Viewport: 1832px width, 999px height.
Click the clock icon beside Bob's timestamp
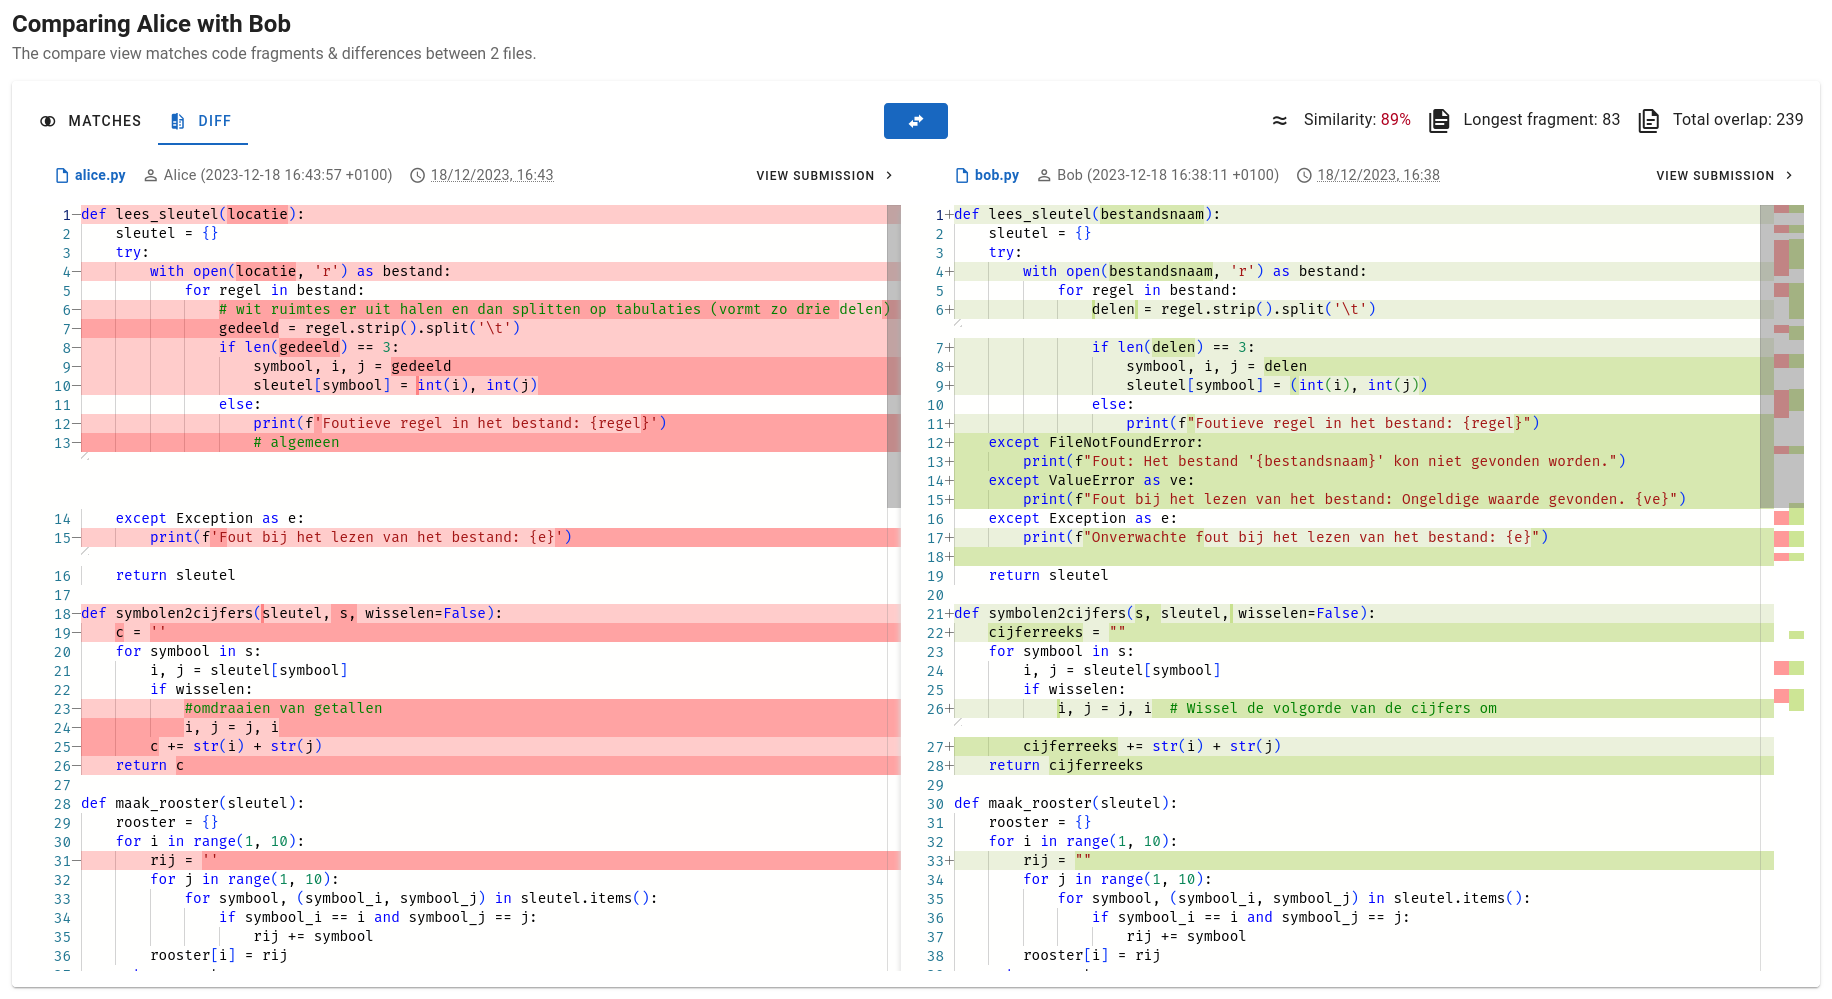(x=1304, y=176)
